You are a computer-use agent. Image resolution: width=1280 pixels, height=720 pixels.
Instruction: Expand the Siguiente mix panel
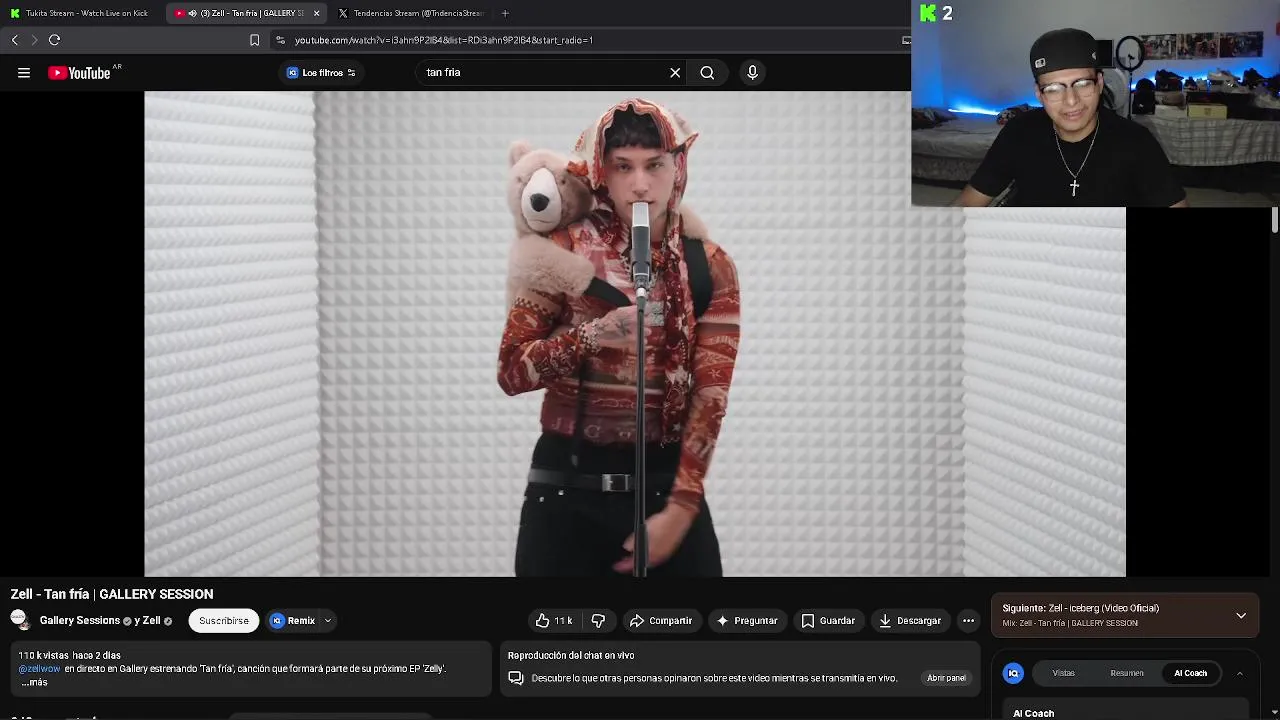click(x=1241, y=616)
